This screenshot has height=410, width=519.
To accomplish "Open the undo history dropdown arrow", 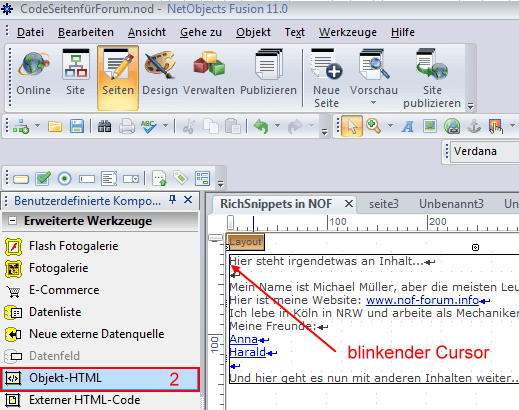I will click(277, 126).
